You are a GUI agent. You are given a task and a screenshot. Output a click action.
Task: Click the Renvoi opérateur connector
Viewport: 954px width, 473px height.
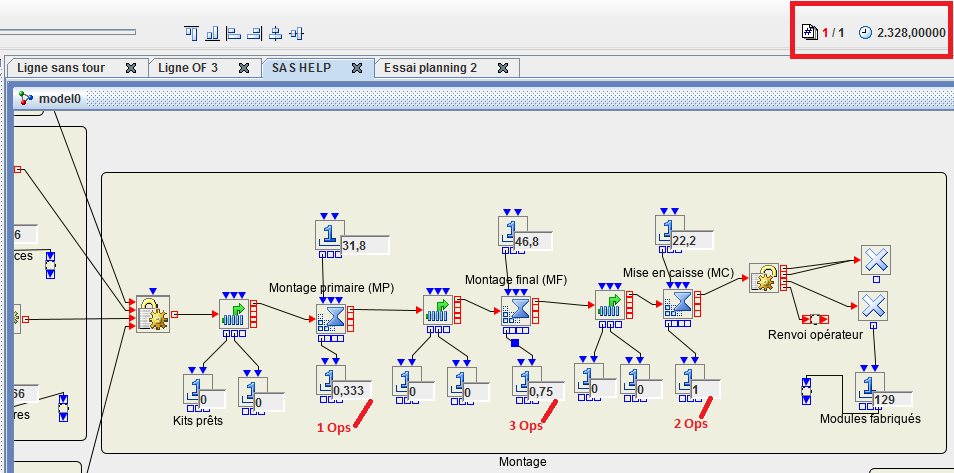(815, 319)
